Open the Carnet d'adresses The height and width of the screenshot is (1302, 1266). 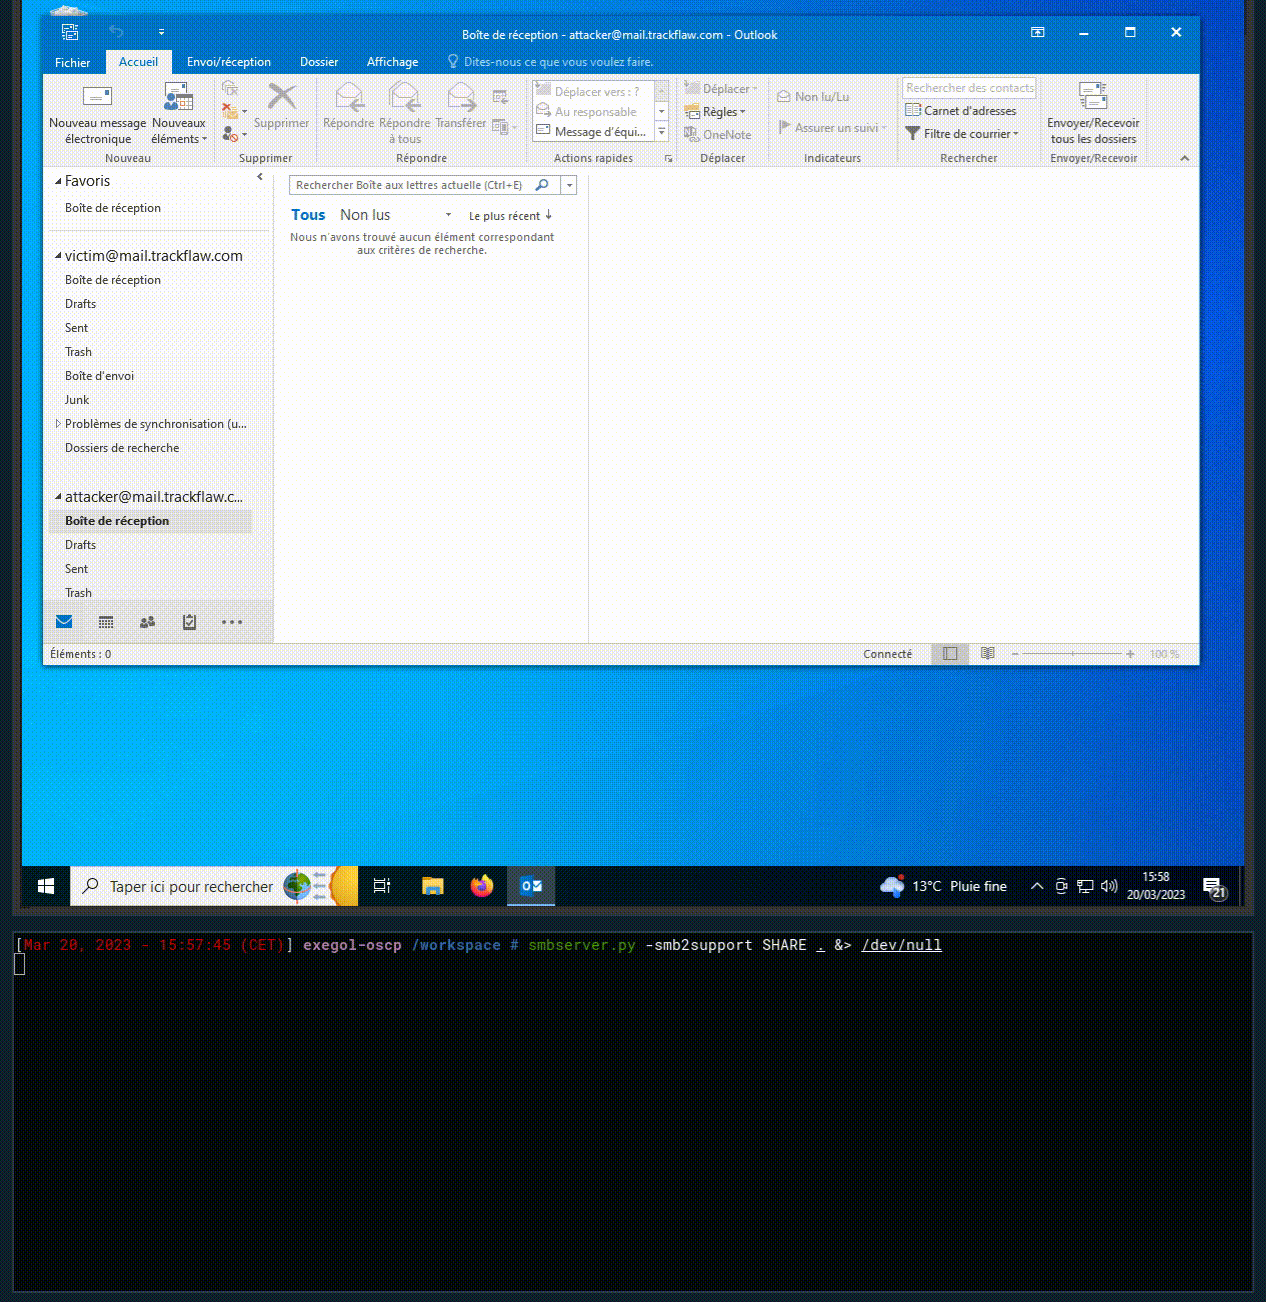click(x=961, y=111)
